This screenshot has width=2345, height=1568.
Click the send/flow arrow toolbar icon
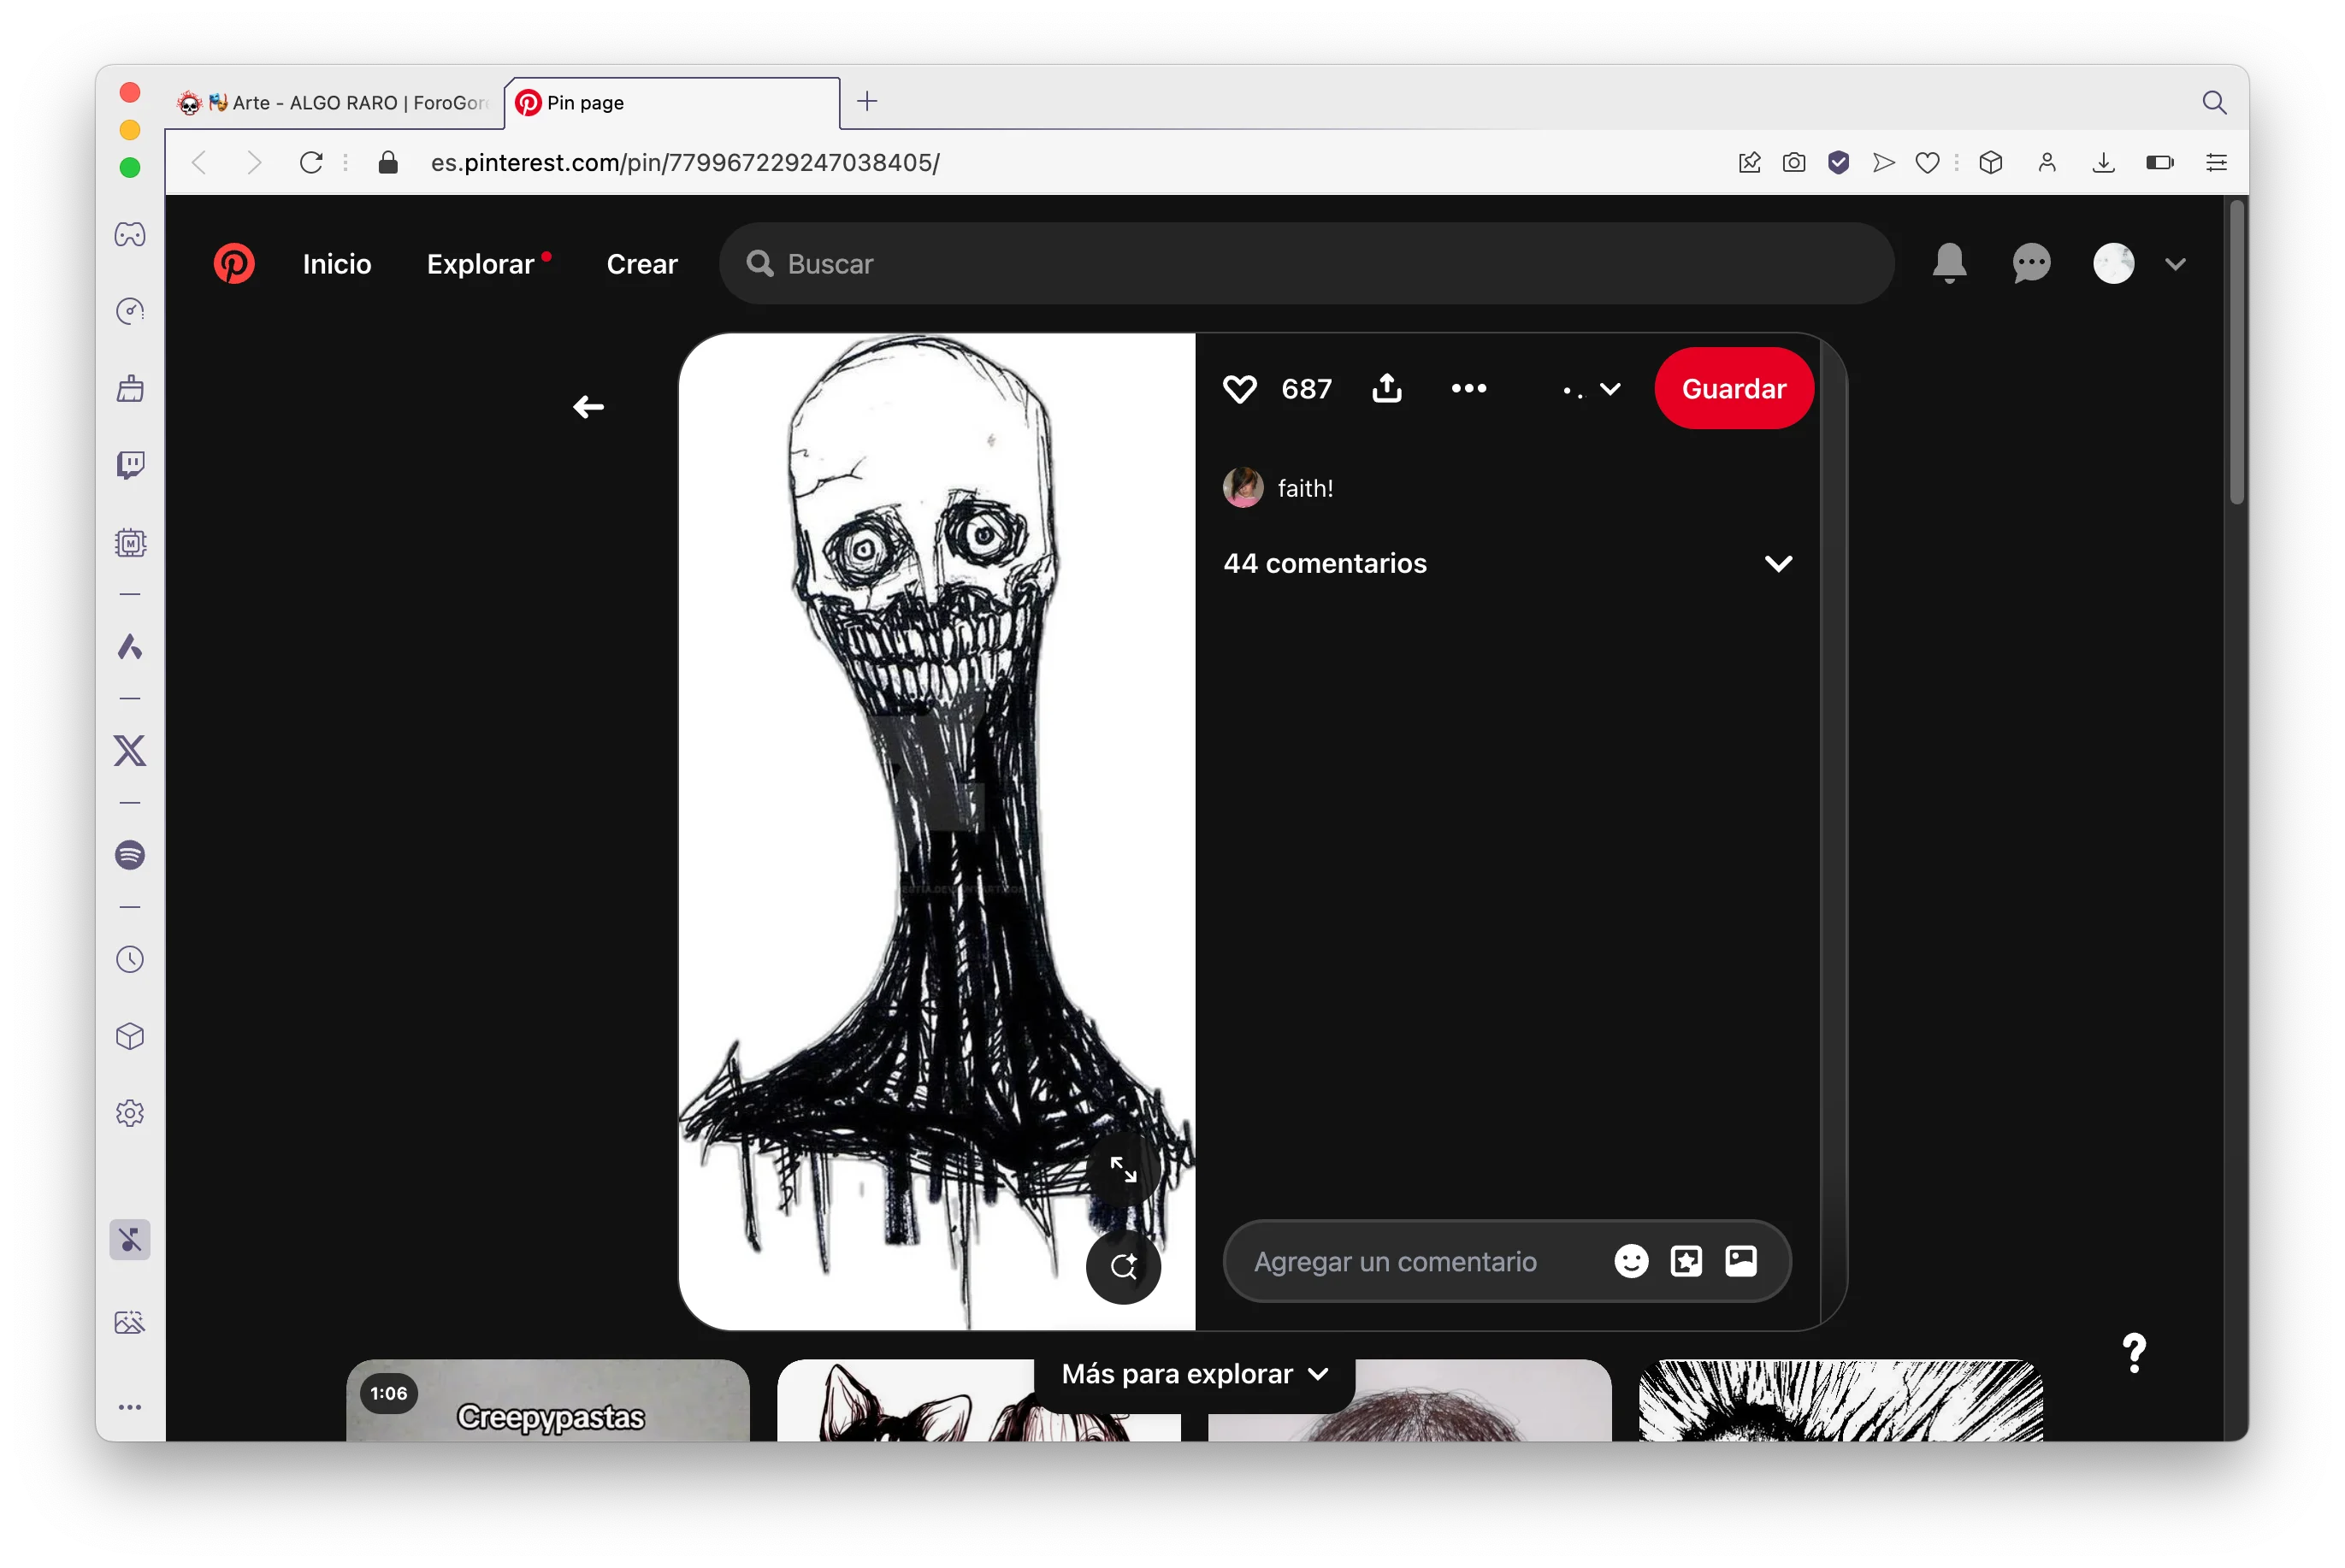click(1884, 162)
